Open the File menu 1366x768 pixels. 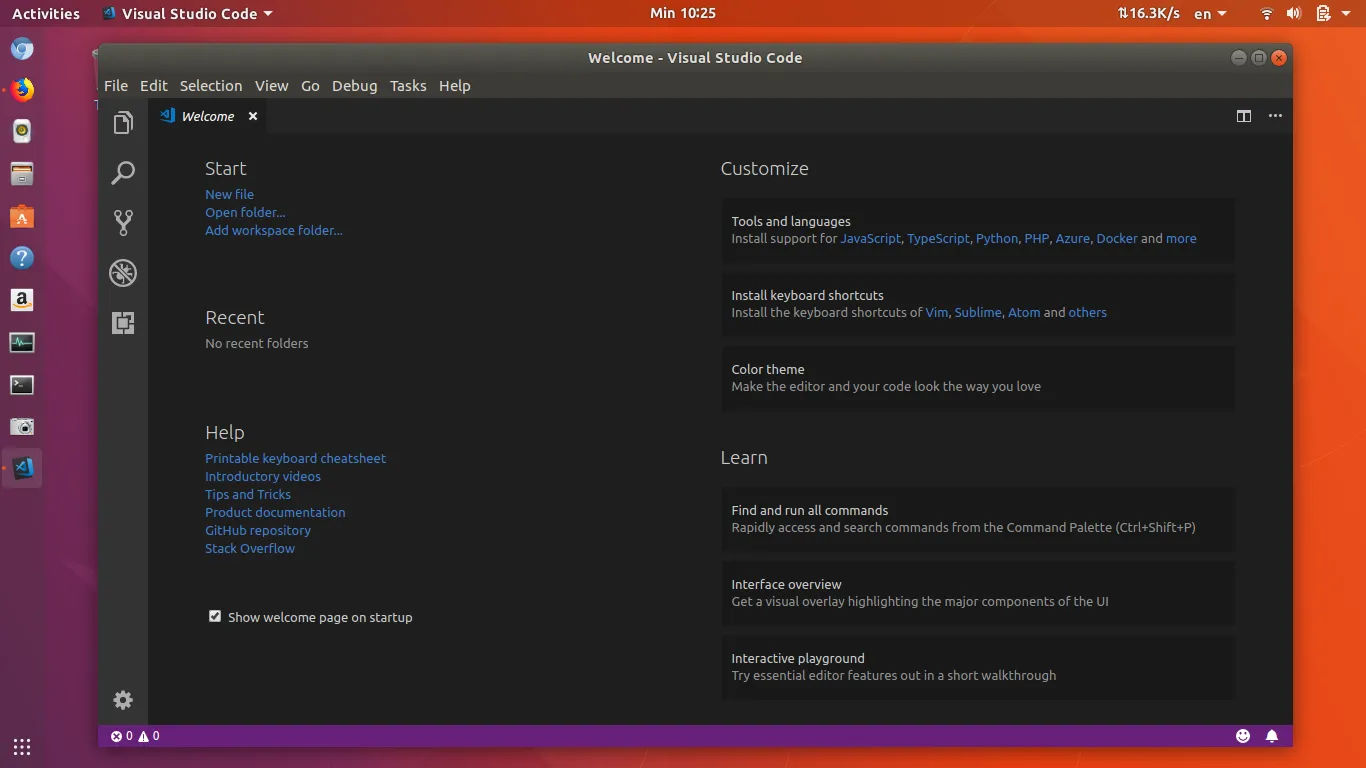116,86
